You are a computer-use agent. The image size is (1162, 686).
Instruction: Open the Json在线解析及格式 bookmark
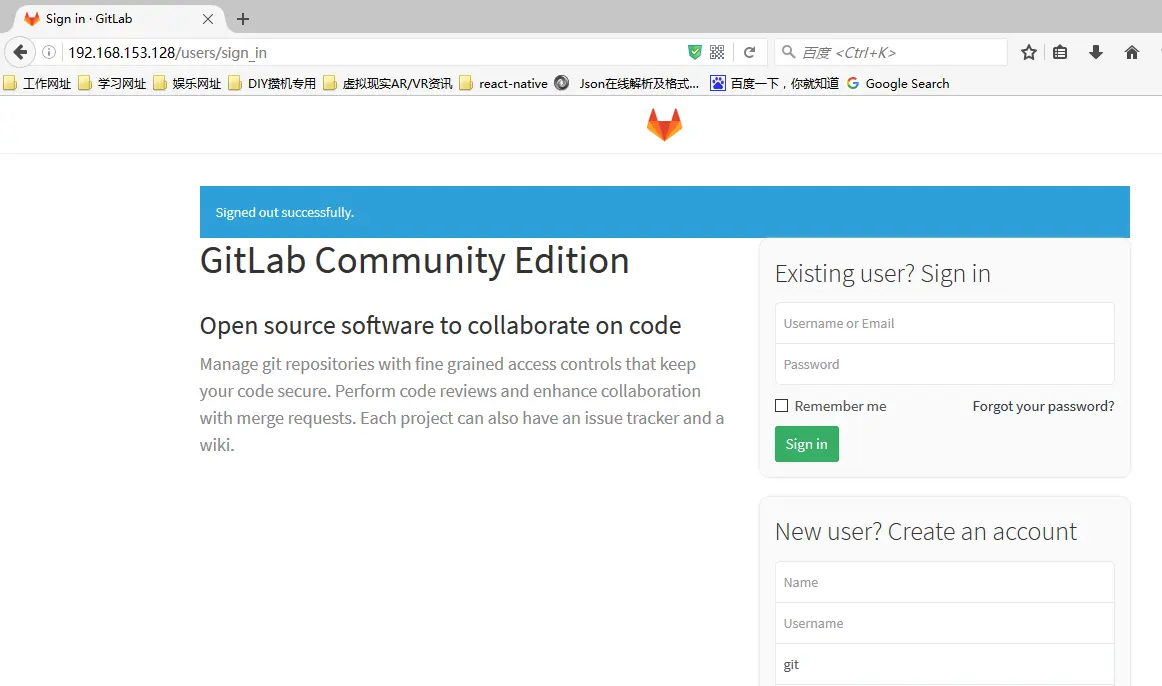click(x=627, y=84)
